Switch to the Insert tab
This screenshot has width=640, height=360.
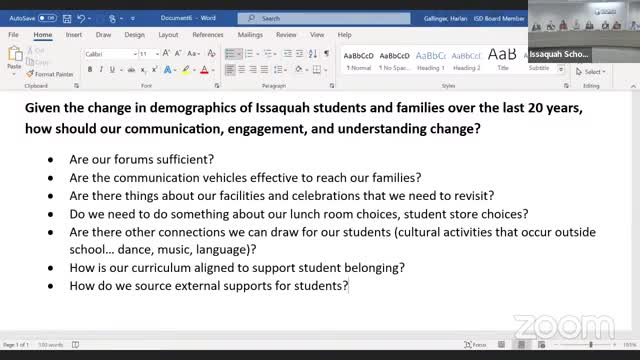74,35
